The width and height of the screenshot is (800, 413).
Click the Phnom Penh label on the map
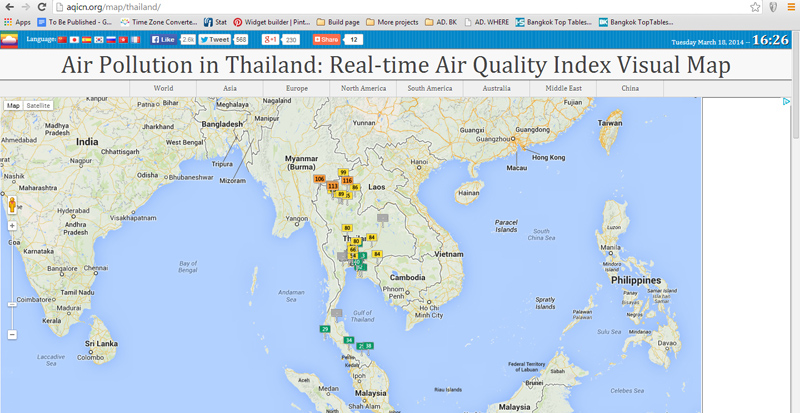pyautogui.click(x=396, y=293)
